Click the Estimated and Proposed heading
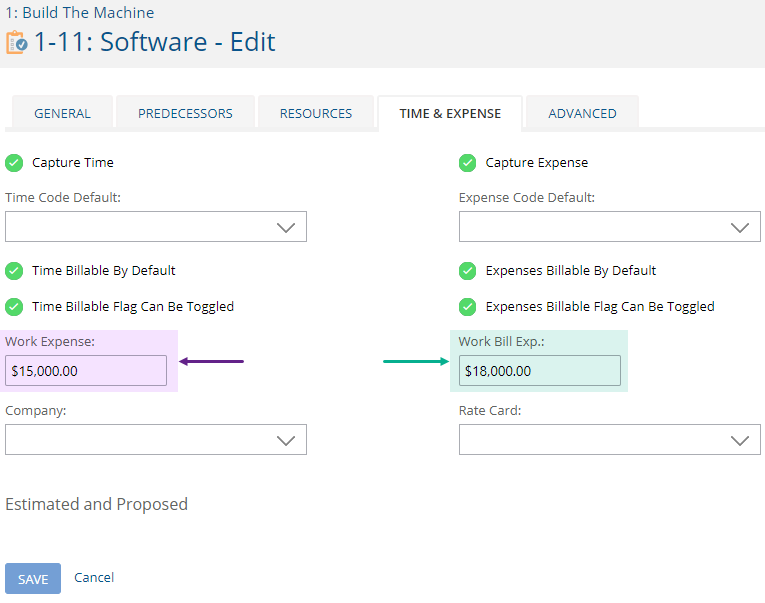Image resolution: width=765 pixels, height=603 pixels. point(97,504)
